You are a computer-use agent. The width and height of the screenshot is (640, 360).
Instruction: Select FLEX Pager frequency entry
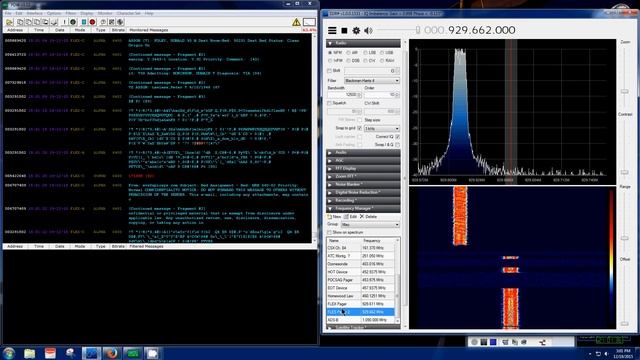361,304
